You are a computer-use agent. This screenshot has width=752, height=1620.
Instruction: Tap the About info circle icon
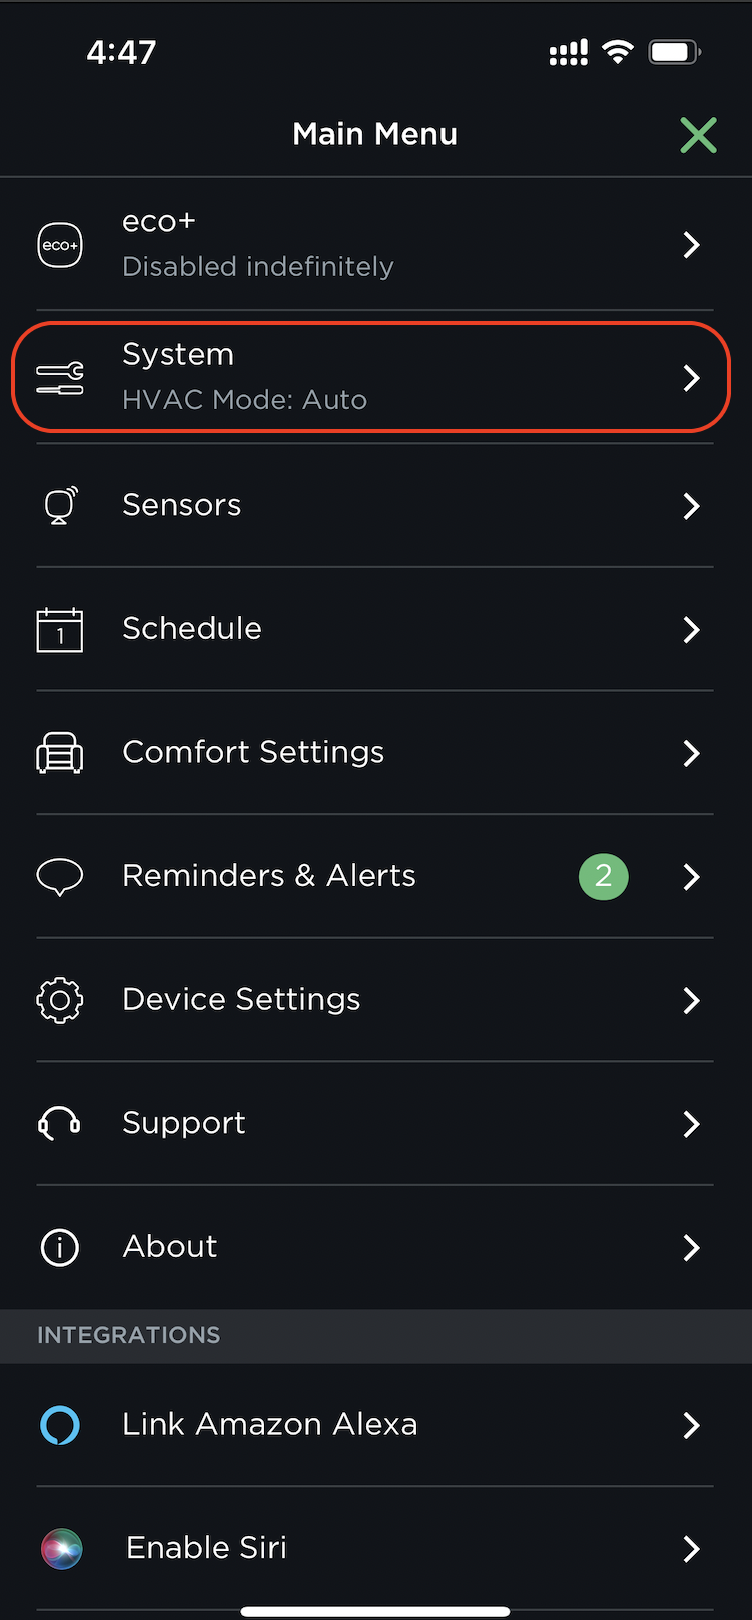60,1247
